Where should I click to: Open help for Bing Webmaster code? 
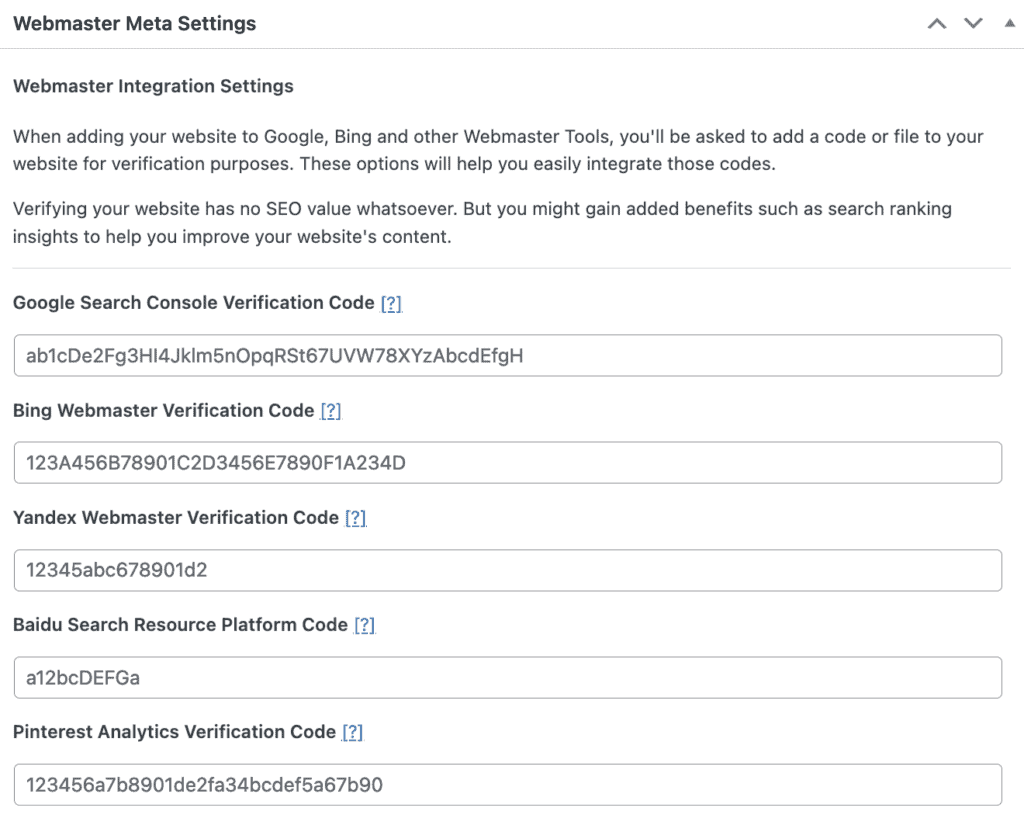pyautogui.click(x=331, y=411)
